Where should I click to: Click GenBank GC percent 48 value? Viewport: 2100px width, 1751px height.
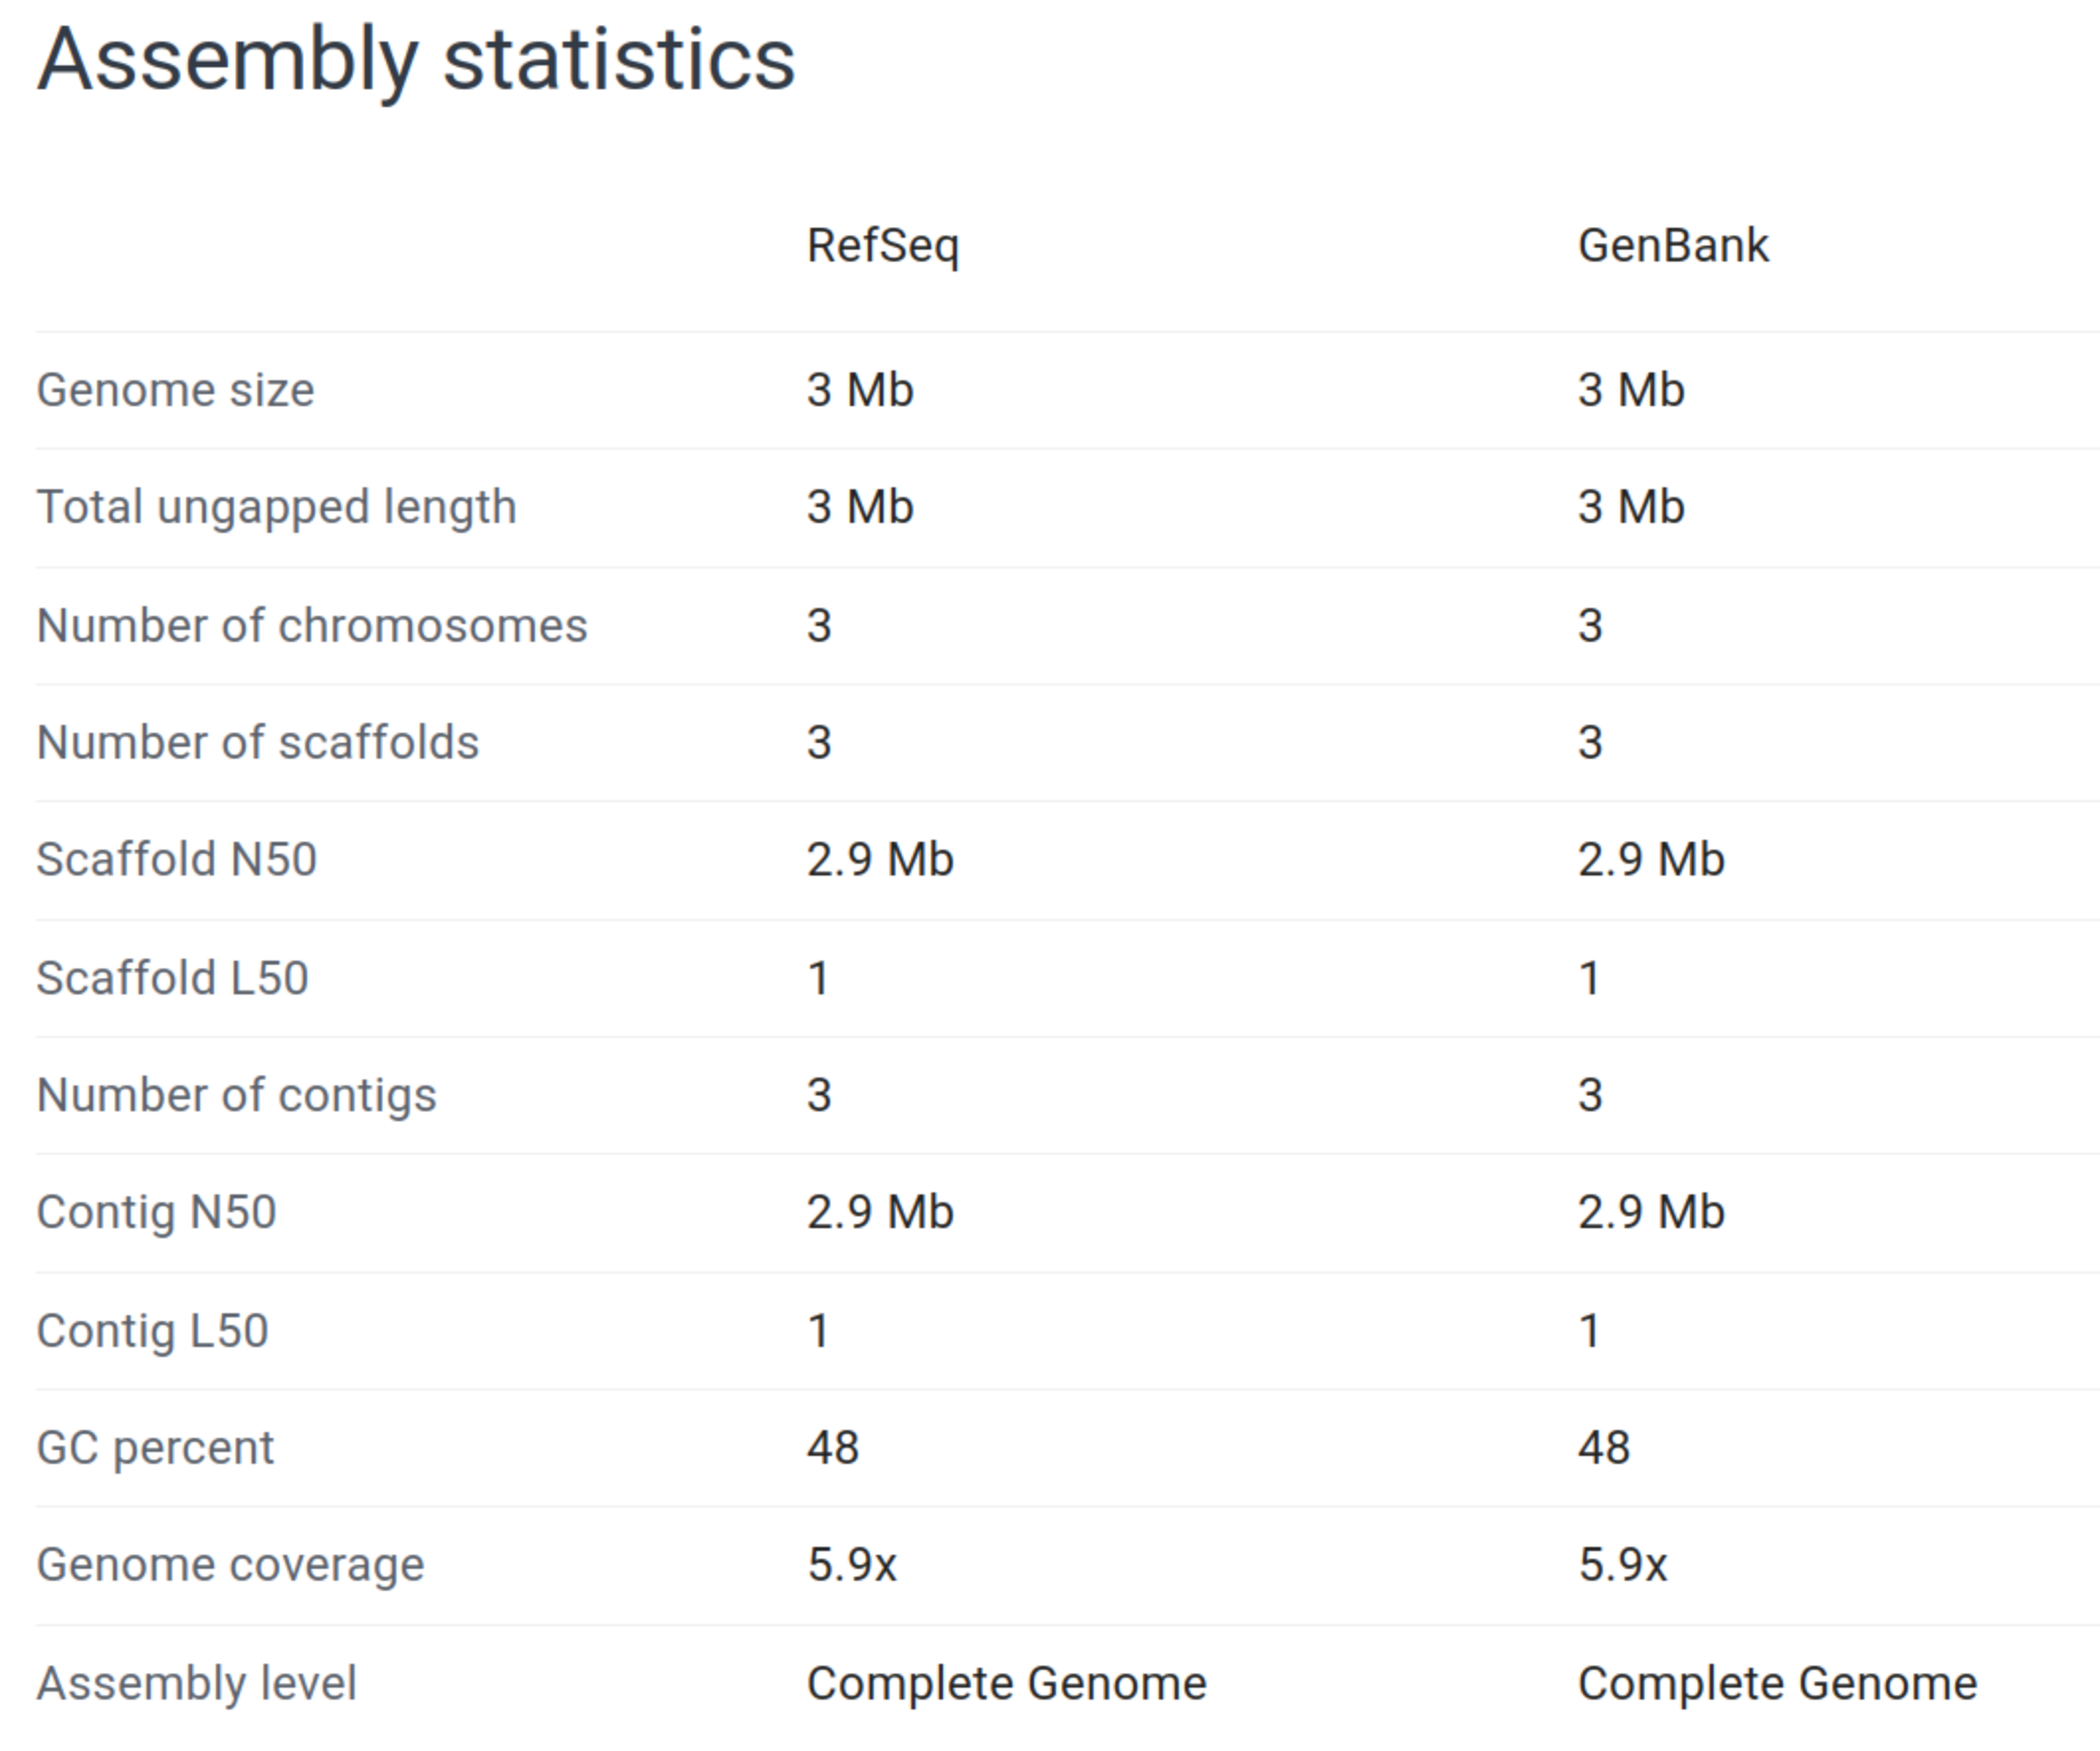tap(1604, 1449)
